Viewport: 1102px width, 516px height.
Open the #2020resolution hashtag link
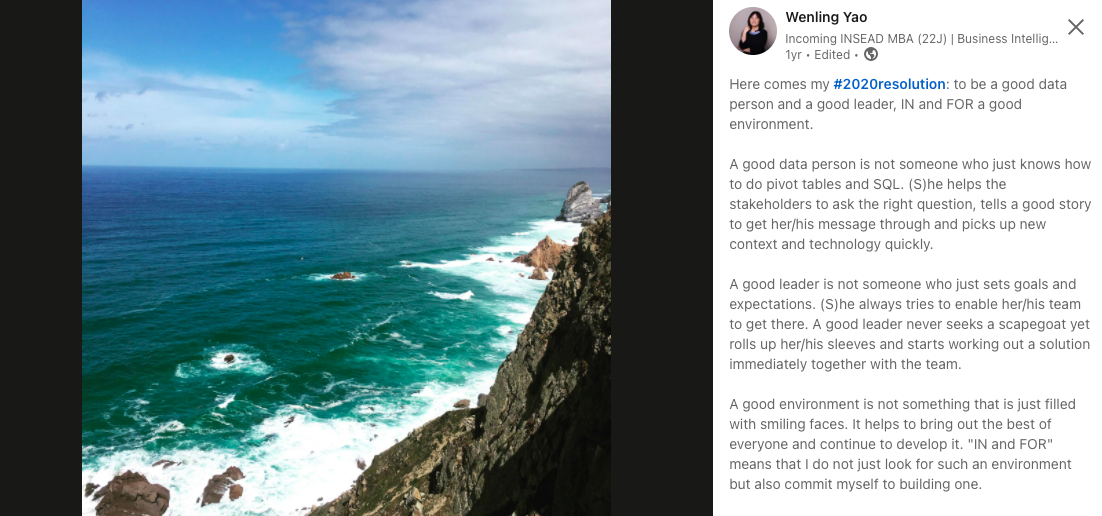[889, 84]
